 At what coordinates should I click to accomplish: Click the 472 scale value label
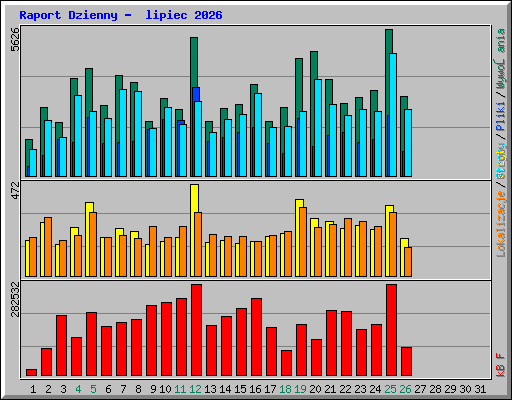coord(15,190)
